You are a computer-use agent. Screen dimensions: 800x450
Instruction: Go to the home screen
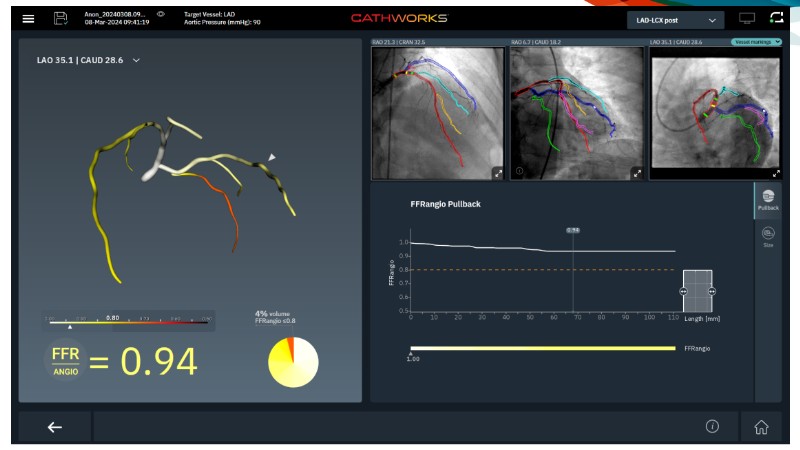point(761,427)
